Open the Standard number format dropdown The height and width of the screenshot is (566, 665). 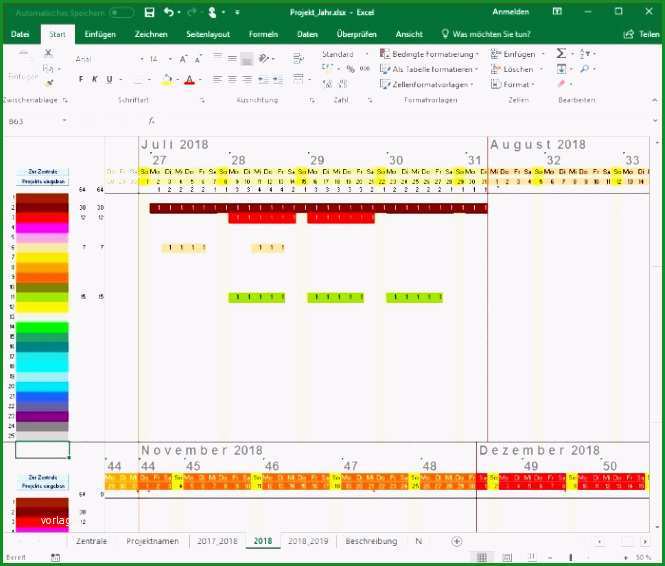[x=367, y=54]
